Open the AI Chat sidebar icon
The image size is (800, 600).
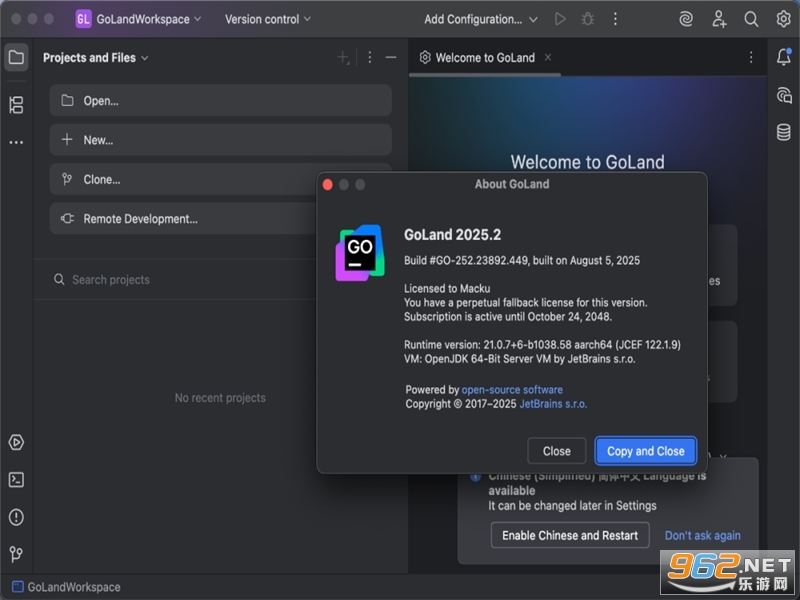(784, 95)
